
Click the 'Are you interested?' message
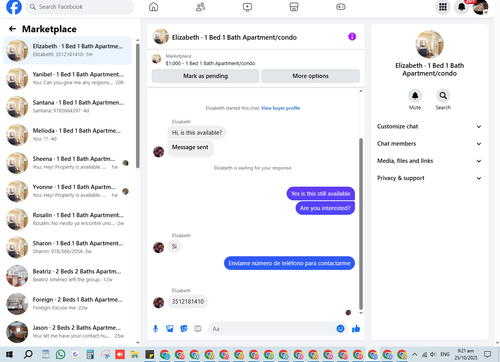click(x=325, y=208)
